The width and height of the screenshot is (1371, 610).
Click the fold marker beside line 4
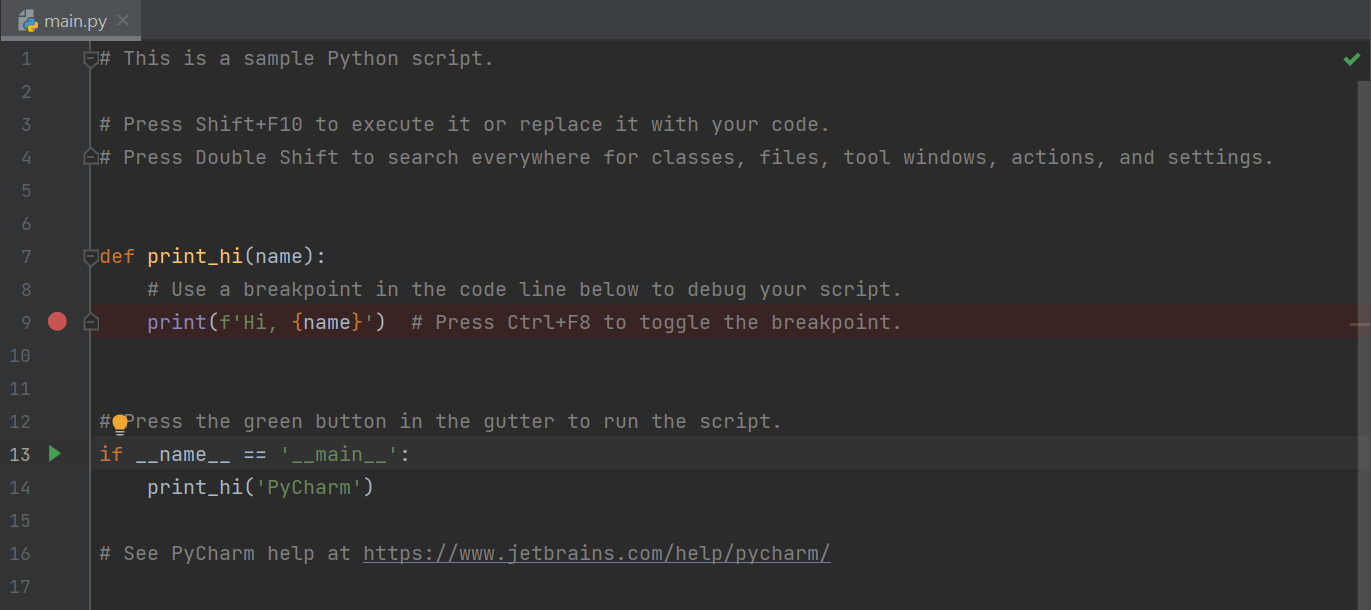[x=89, y=156]
